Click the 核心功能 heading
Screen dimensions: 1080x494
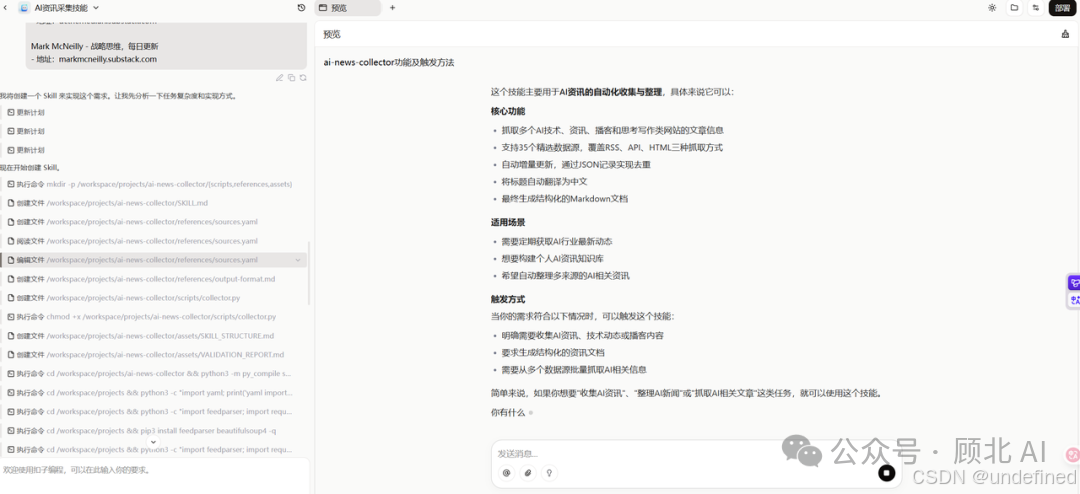pos(508,111)
